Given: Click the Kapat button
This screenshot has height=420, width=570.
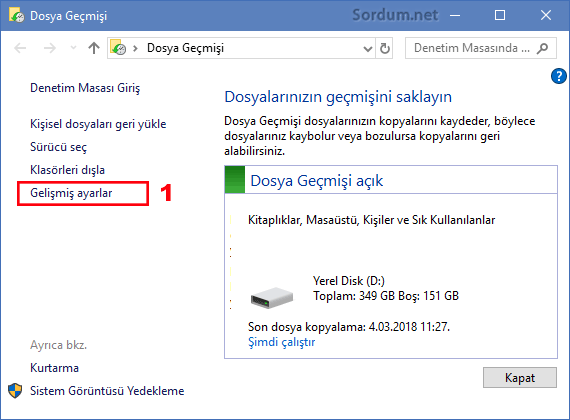Looking at the screenshot, I should (x=519, y=377).
